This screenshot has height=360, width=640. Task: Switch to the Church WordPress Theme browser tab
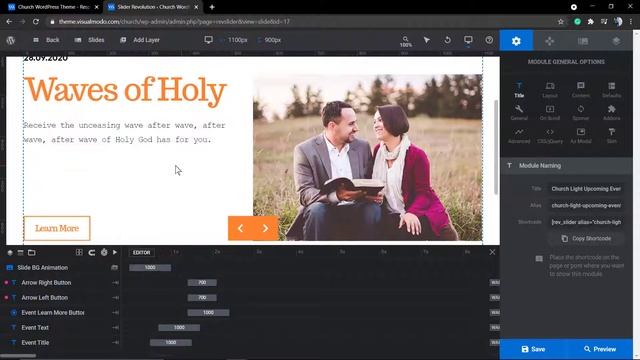coord(53,7)
